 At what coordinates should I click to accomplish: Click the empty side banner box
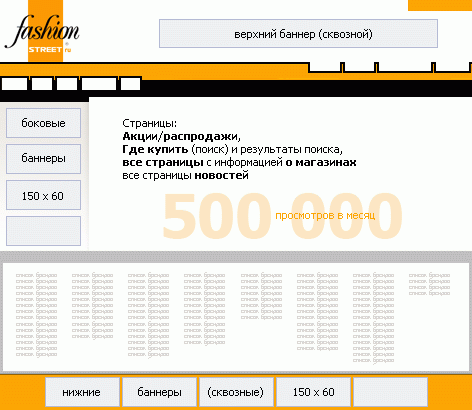(43, 231)
